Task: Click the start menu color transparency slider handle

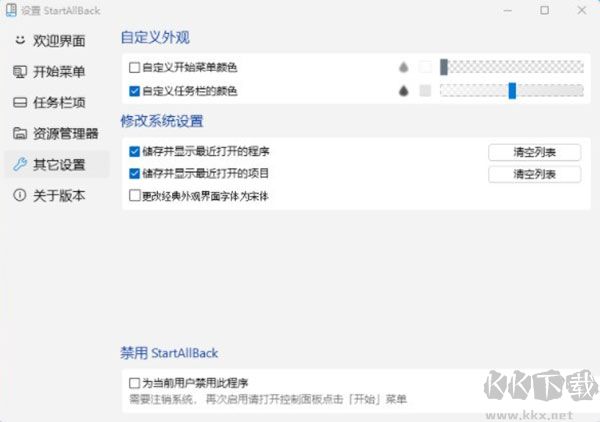Action: click(x=444, y=68)
